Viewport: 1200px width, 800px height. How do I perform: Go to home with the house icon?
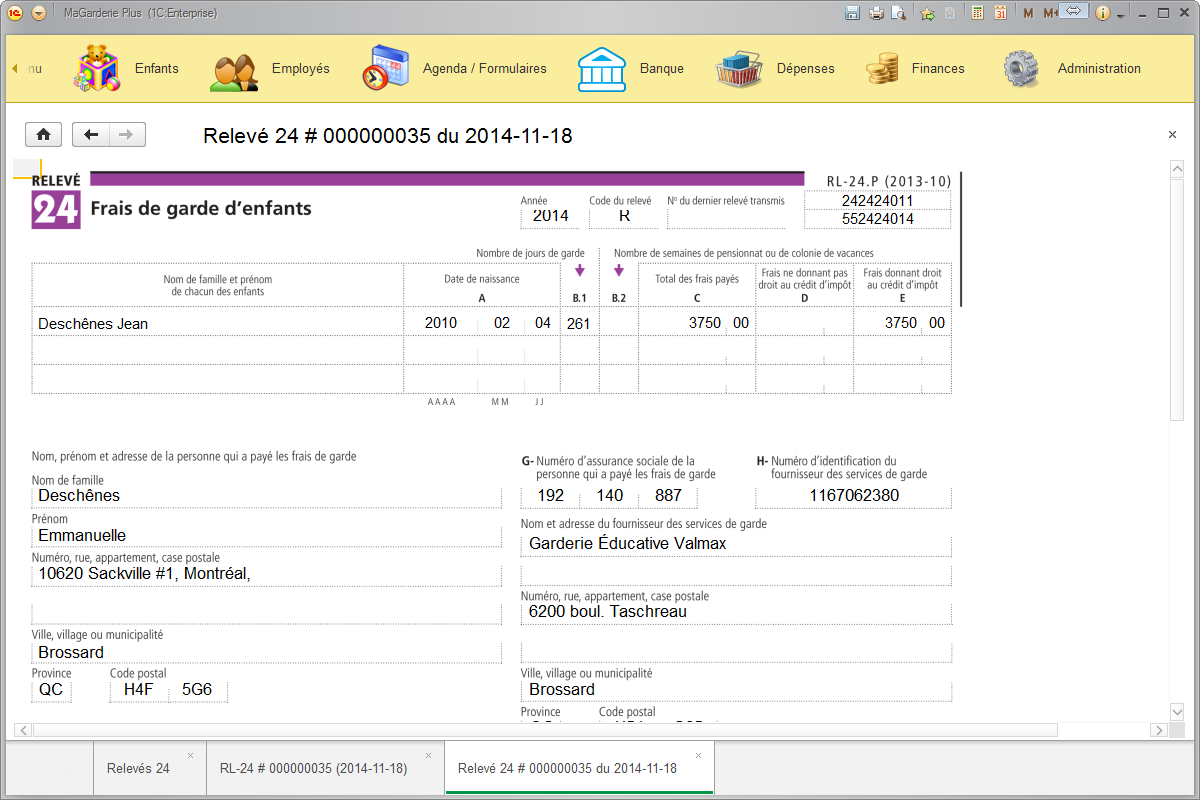(x=42, y=134)
